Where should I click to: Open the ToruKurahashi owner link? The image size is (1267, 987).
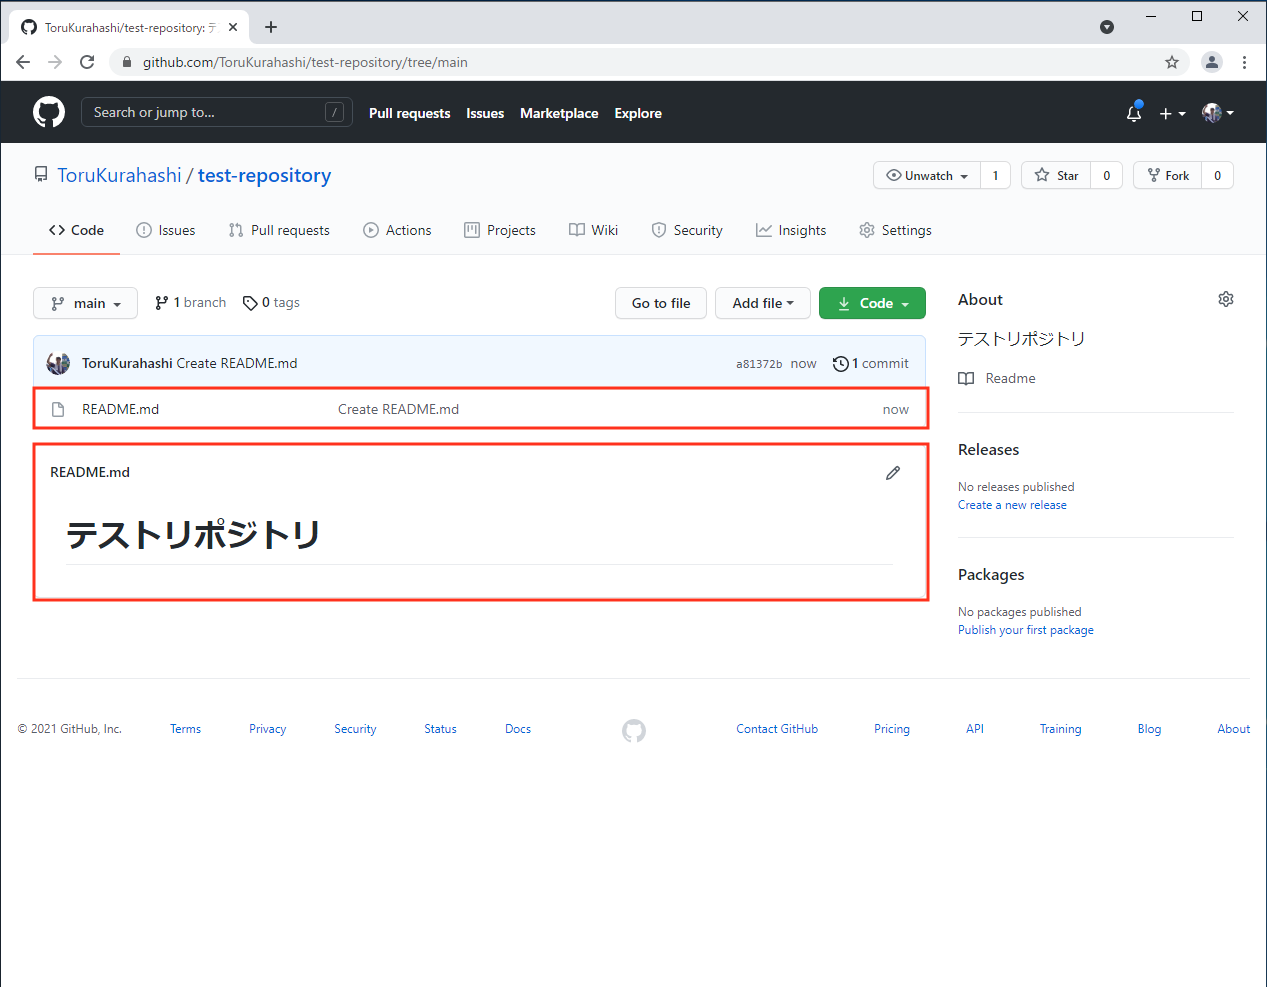119,175
